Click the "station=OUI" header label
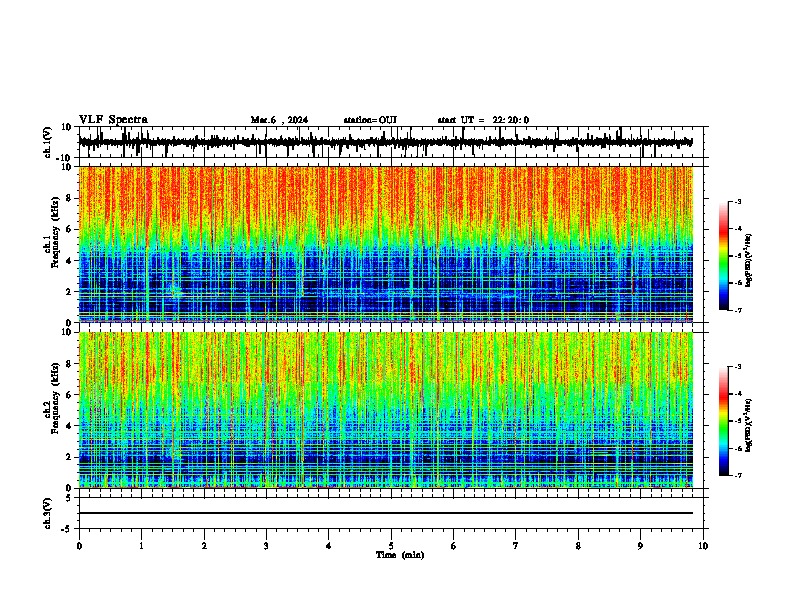Viewport: 792px width, 612px height. [370, 120]
